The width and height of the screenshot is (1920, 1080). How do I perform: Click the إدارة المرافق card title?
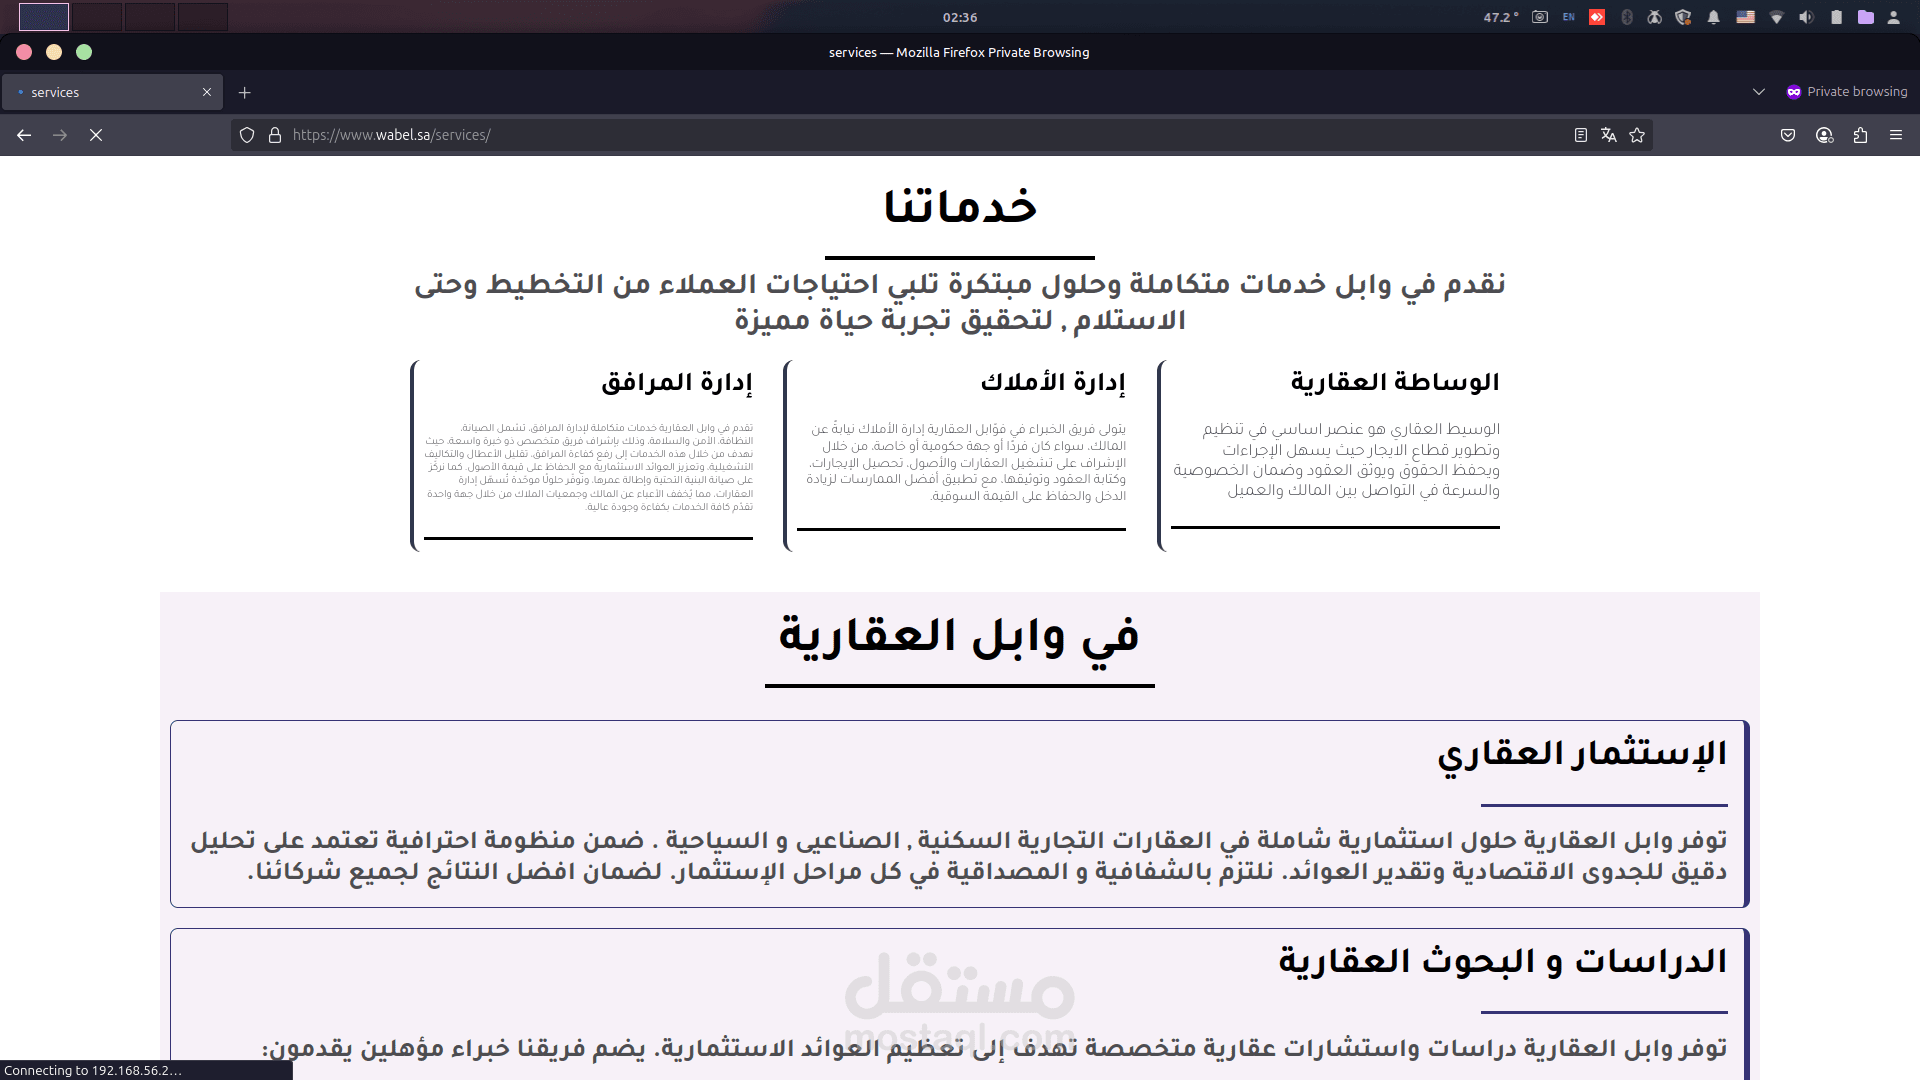coord(677,382)
